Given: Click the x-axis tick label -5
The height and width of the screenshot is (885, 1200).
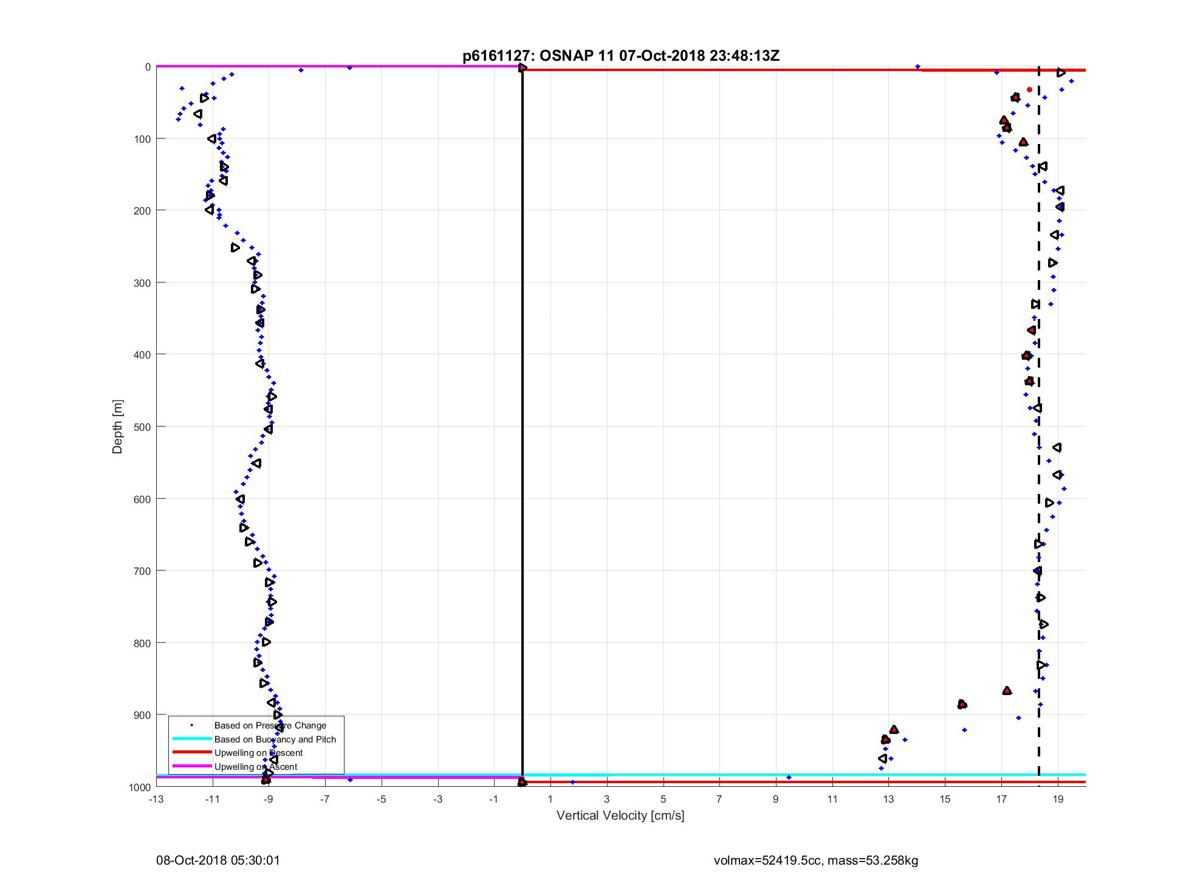Looking at the screenshot, I should [x=381, y=800].
